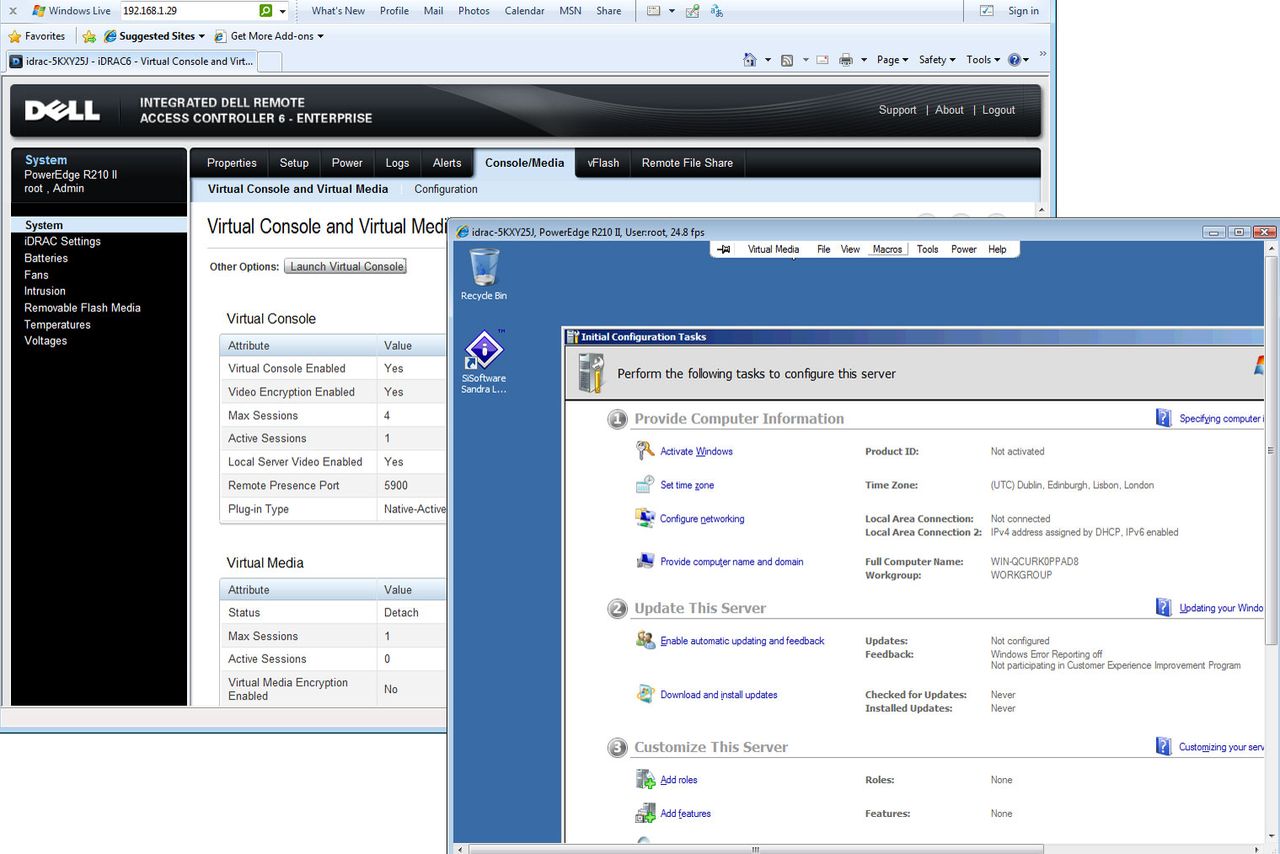Click the browser Help question mark icon
The image size is (1280, 854).
(1014, 60)
